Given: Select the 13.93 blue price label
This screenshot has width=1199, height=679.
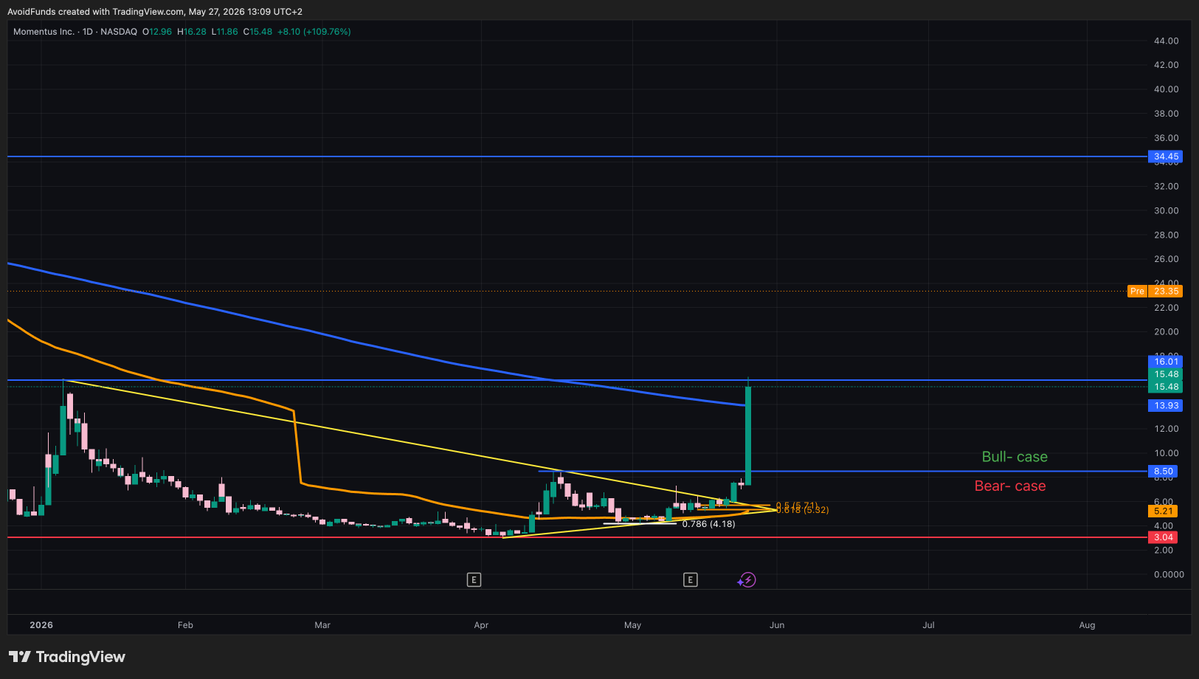Looking at the screenshot, I should click(1165, 405).
